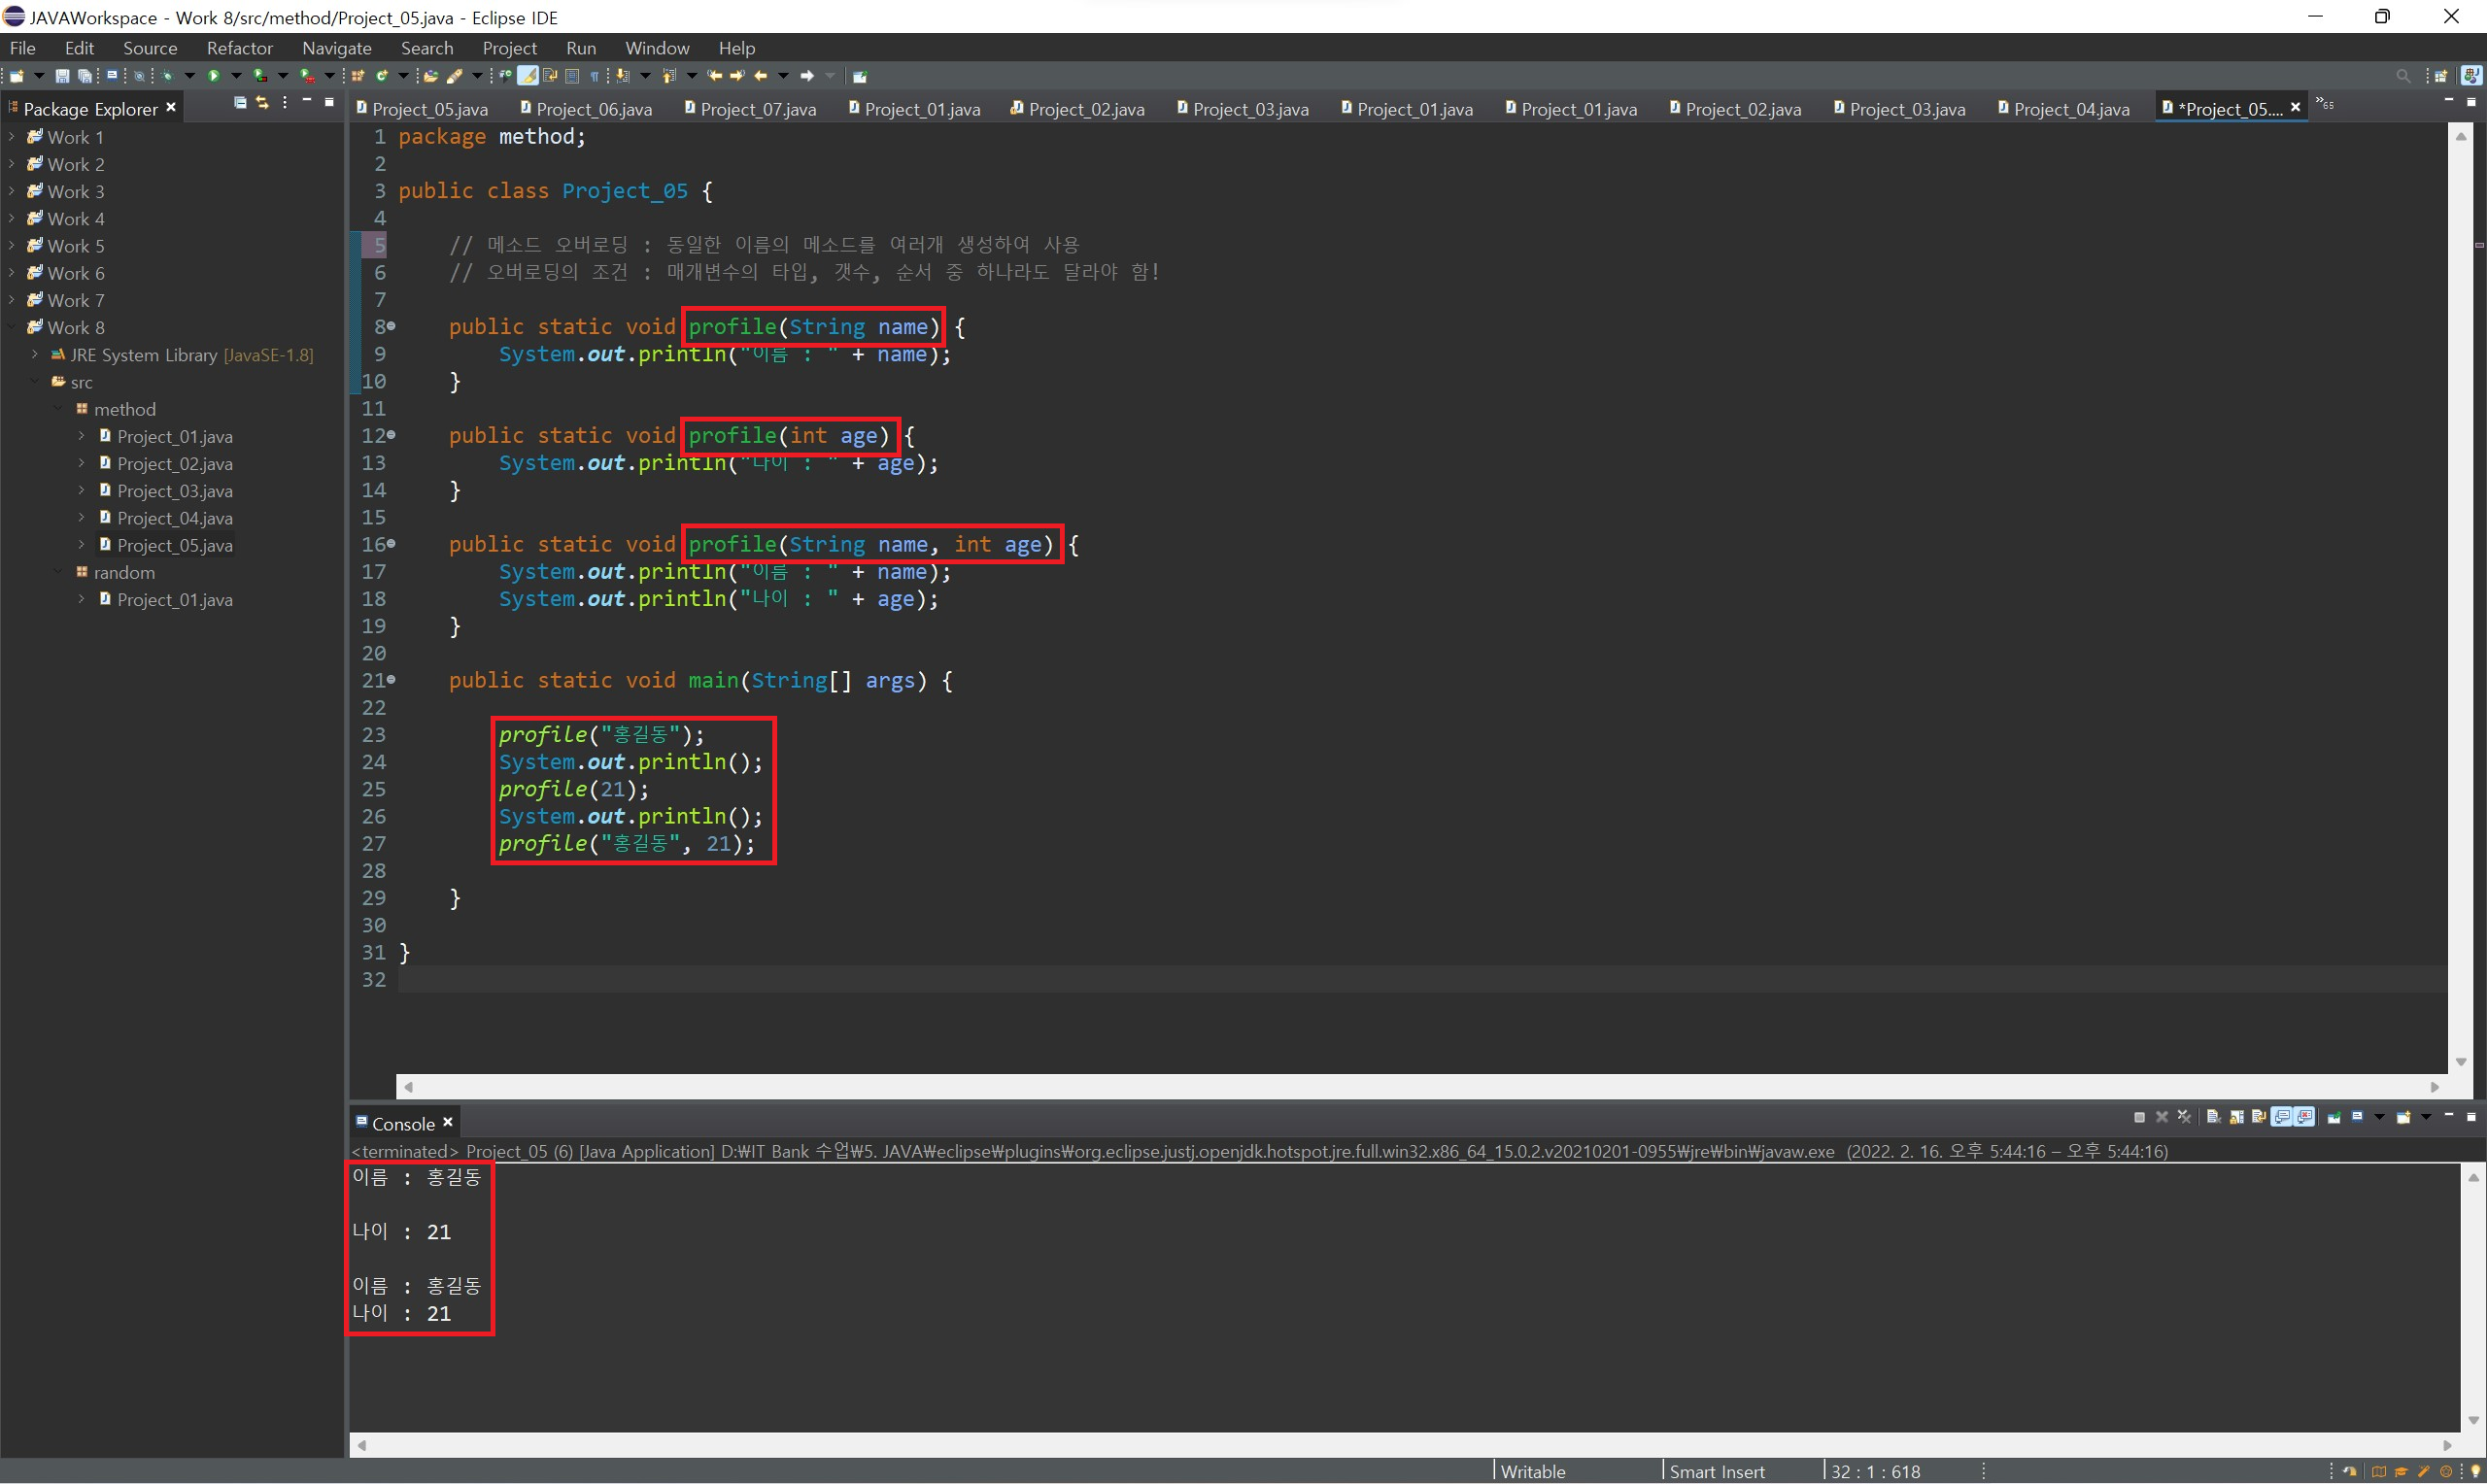This screenshot has height=1484, width=2487.
Task: Click the Clear Console icon
Action: coord(2213,1118)
